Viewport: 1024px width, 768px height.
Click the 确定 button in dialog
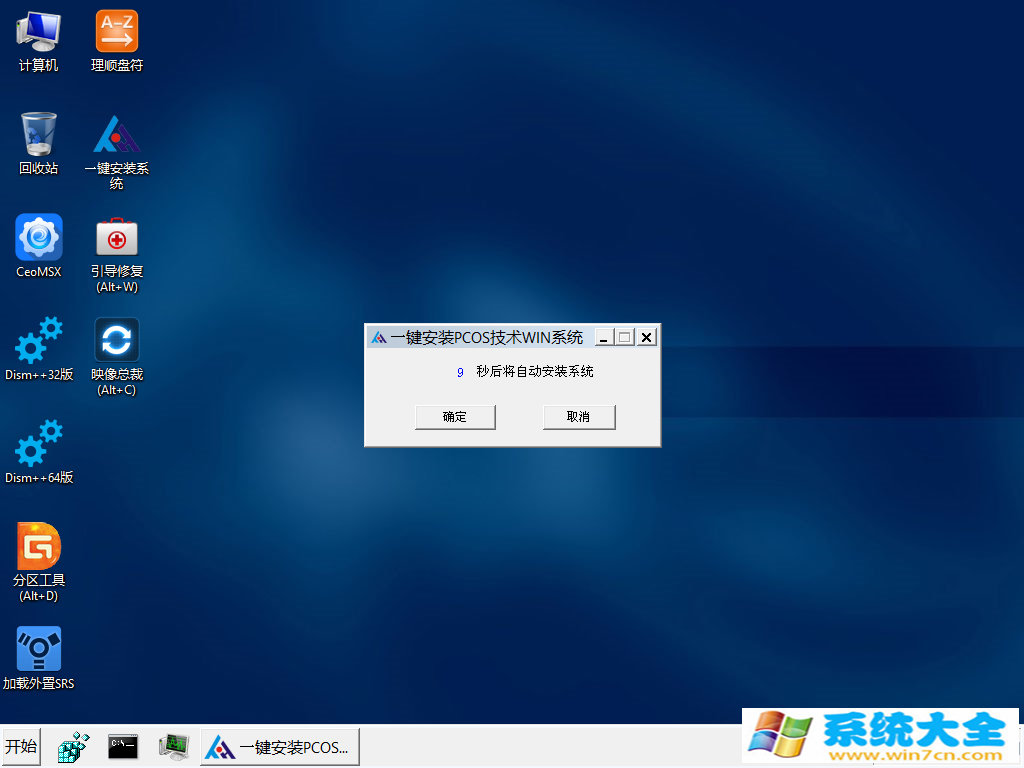(455, 417)
